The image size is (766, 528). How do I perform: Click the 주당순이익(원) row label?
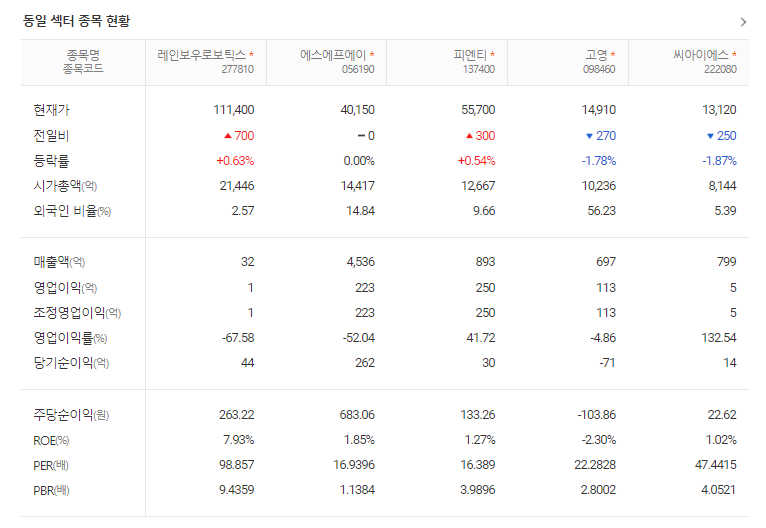click(x=71, y=415)
